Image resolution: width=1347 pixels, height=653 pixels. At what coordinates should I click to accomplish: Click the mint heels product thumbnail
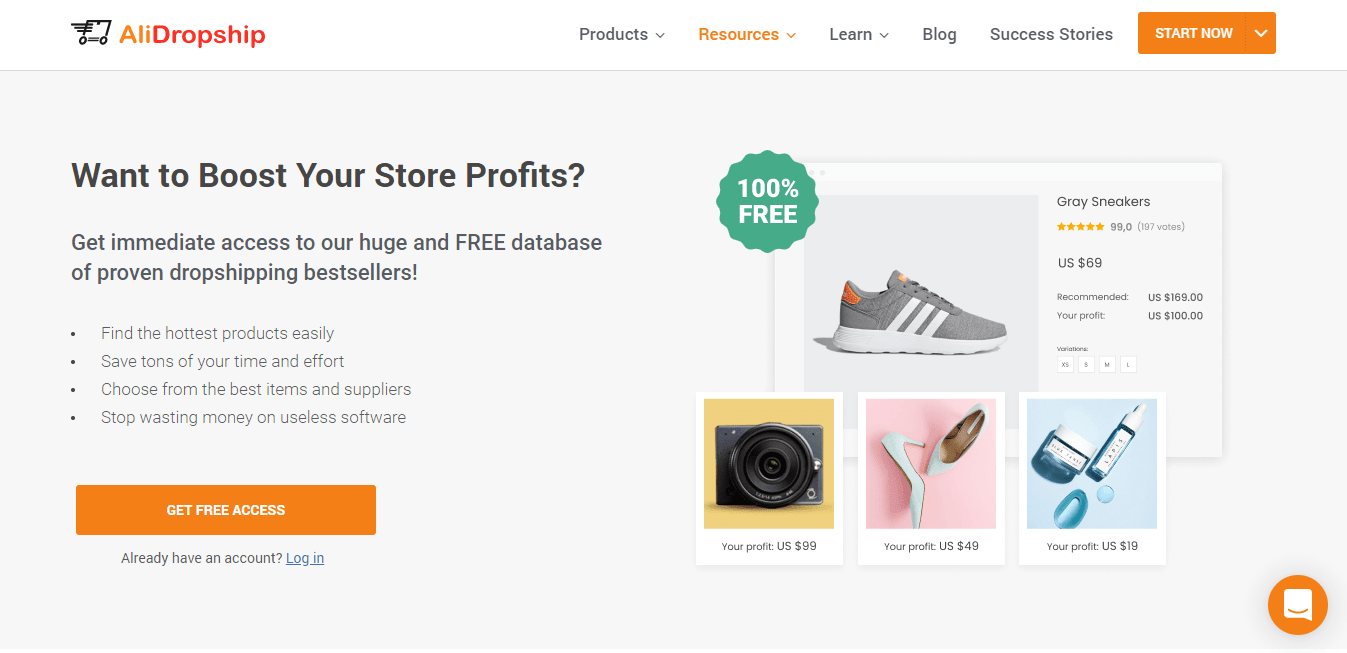930,463
